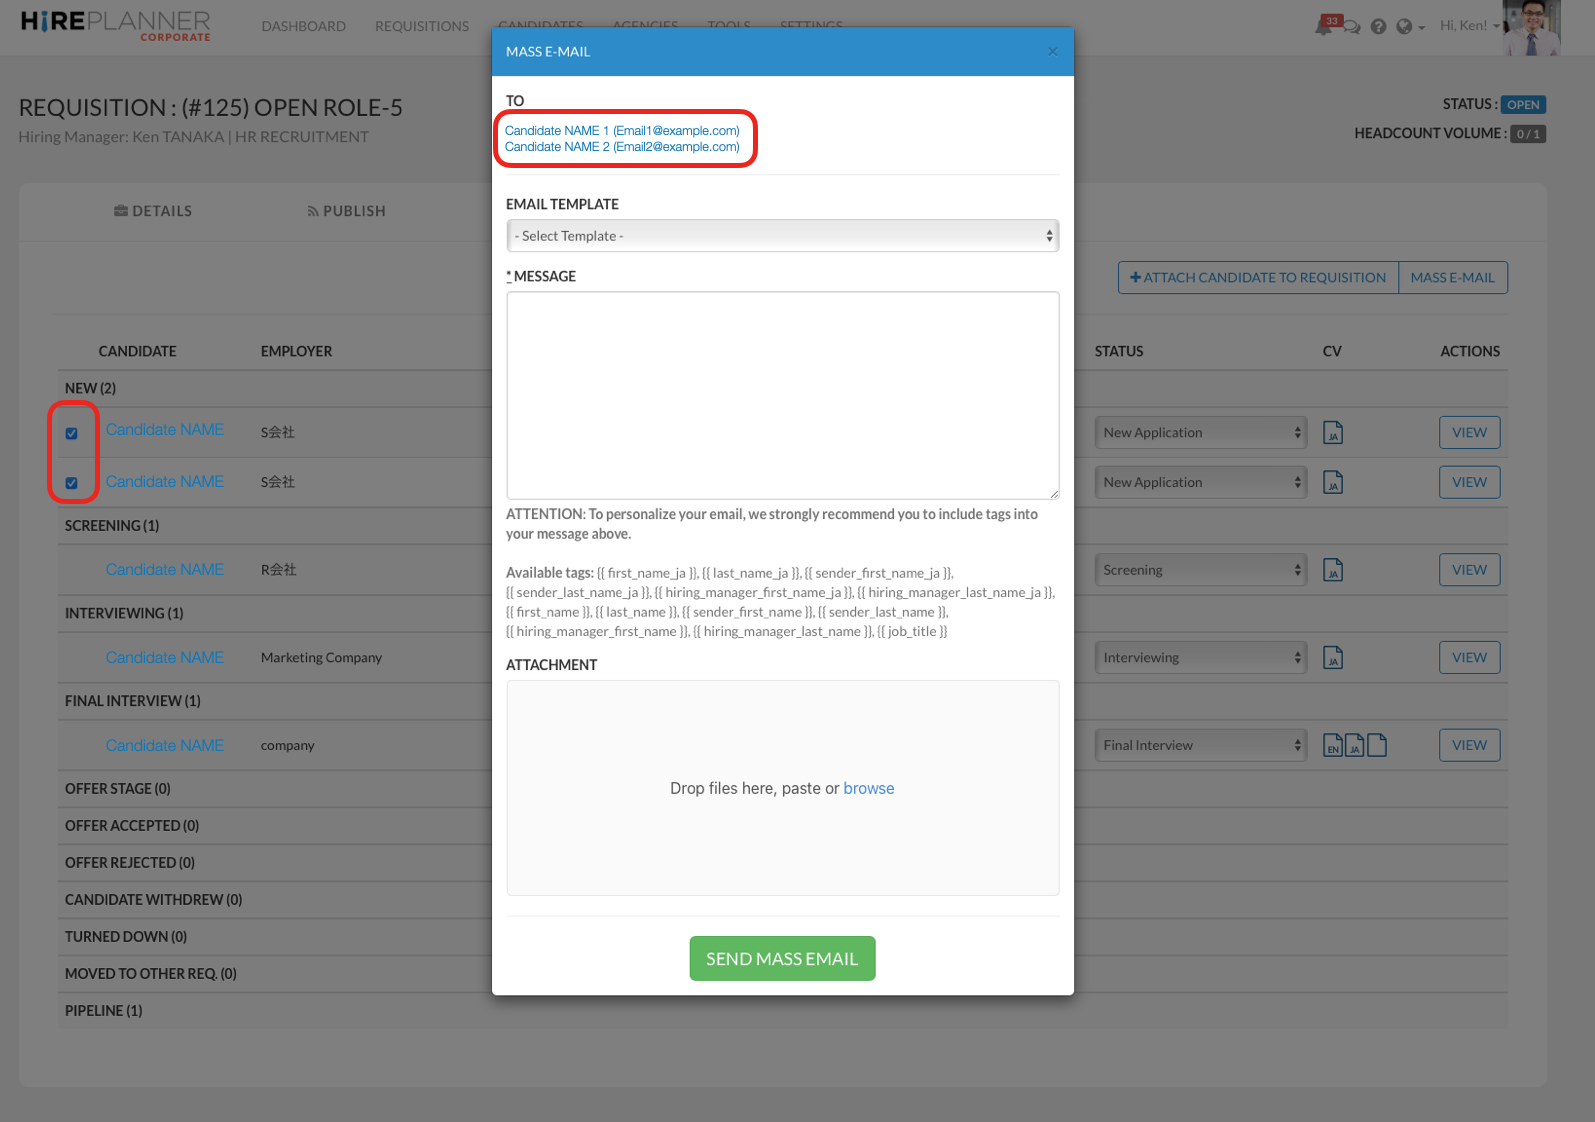The width and height of the screenshot is (1595, 1122).
Task: Open the blank document icon in Final Interview row
Action: 1377,745
